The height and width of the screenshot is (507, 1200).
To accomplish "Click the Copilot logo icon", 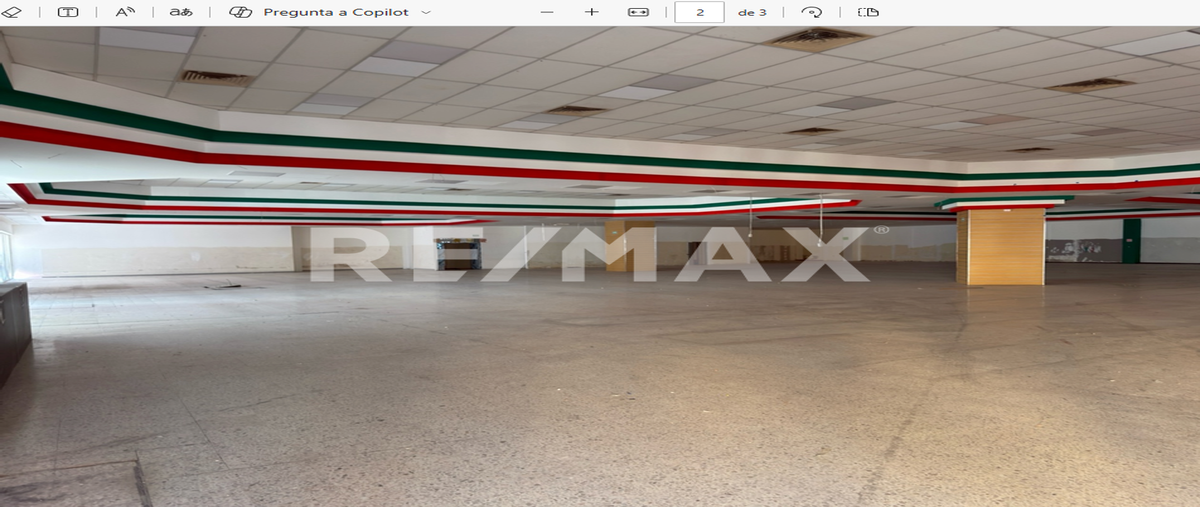I will tap(240, 12).
